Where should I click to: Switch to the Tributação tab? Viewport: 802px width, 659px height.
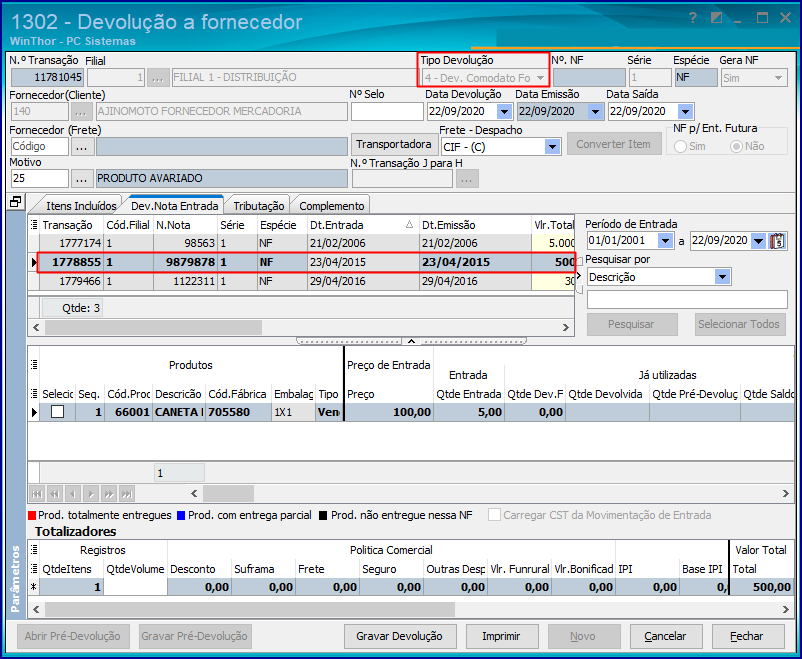258,205
